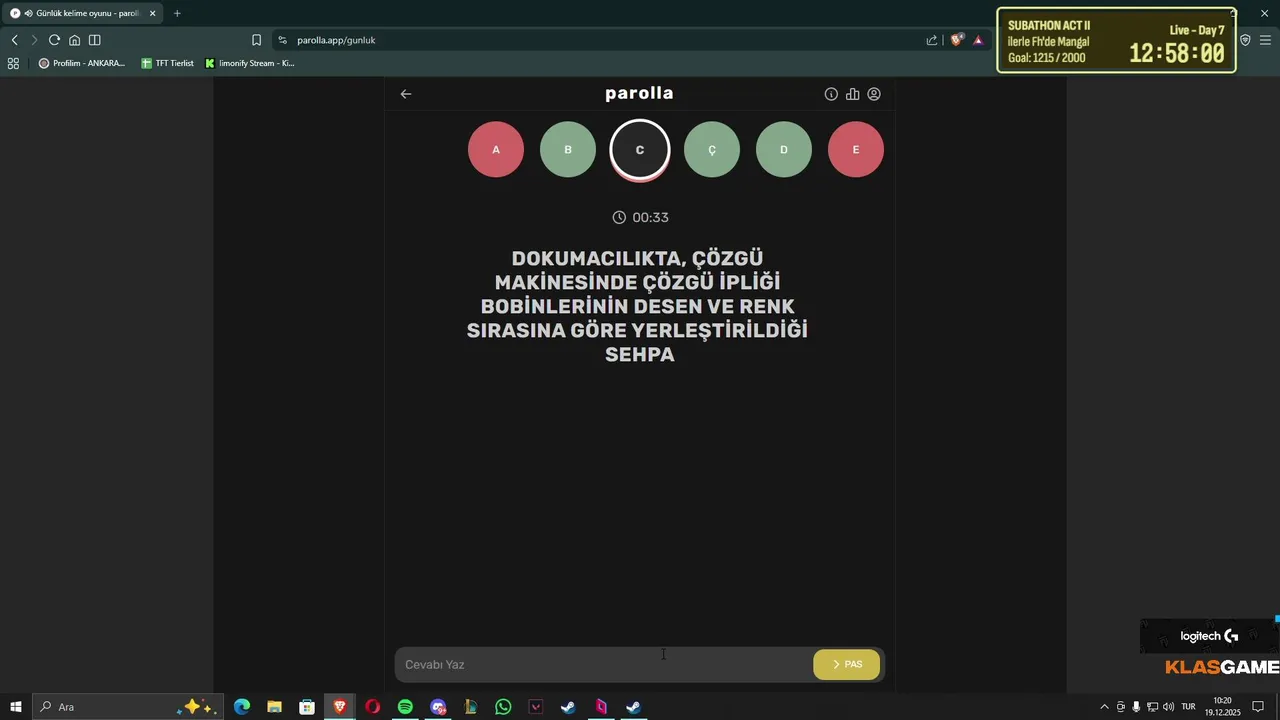Open the 'Profilim - ANKARA...' bookmark
This screenshot has width=1280, height=720.
pyautogui.click(x=82, y=63)
